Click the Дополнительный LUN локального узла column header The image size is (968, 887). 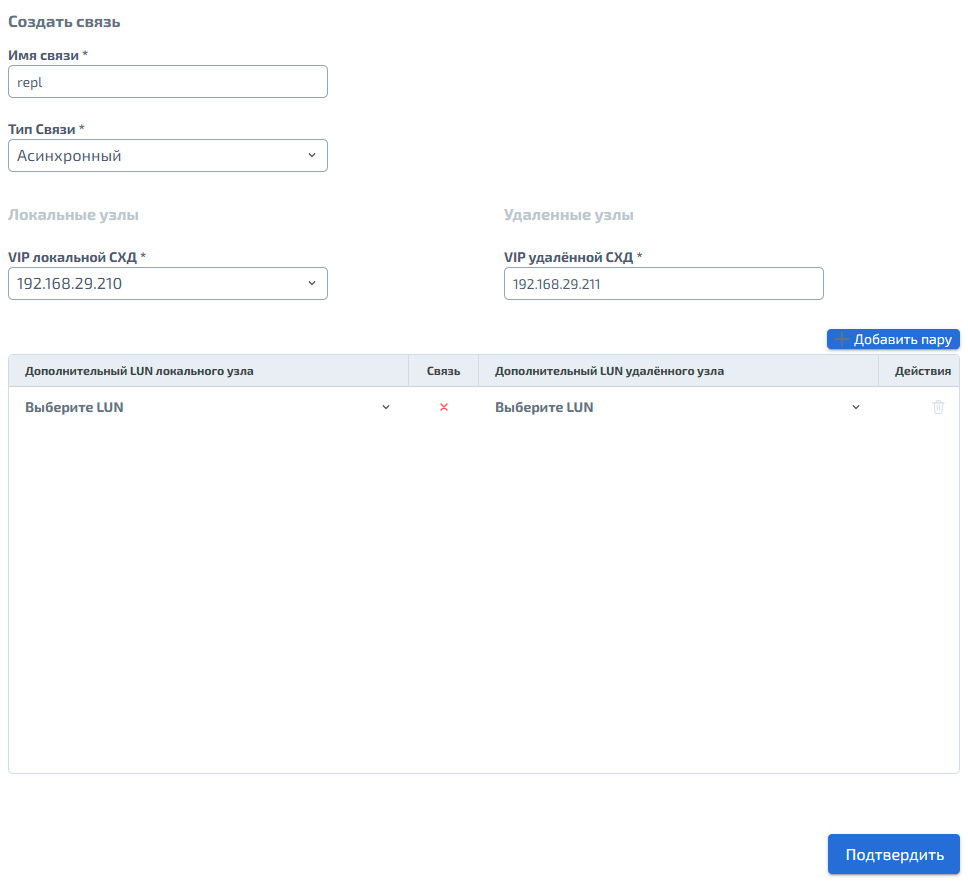tap(139, 371)
